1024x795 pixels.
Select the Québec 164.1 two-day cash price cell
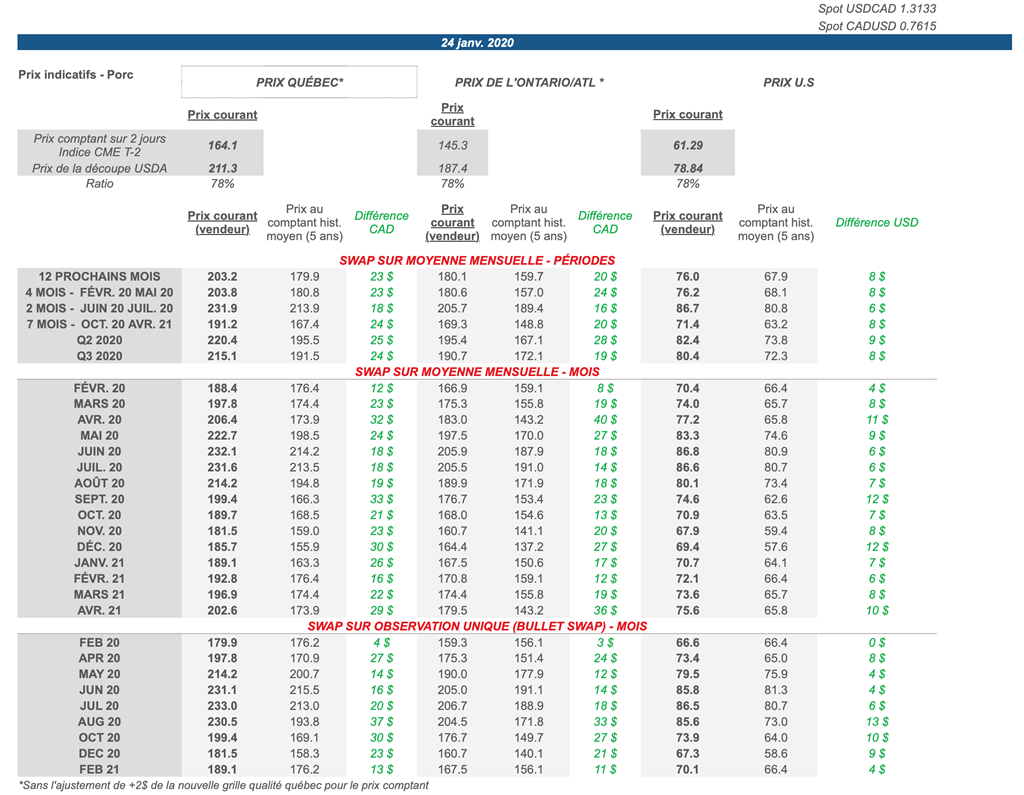(x=221, y=145)
